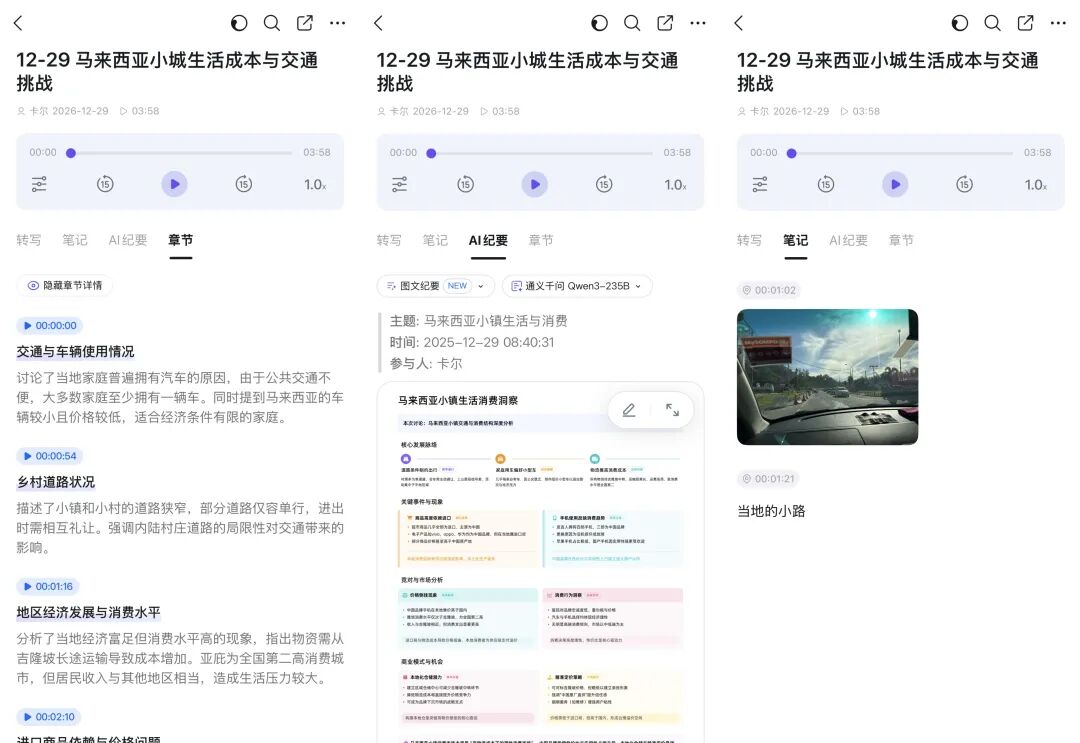1080x743 pixels.
Task: Tap the contrast/theme circle icon in header
Action: pos(238,22)
